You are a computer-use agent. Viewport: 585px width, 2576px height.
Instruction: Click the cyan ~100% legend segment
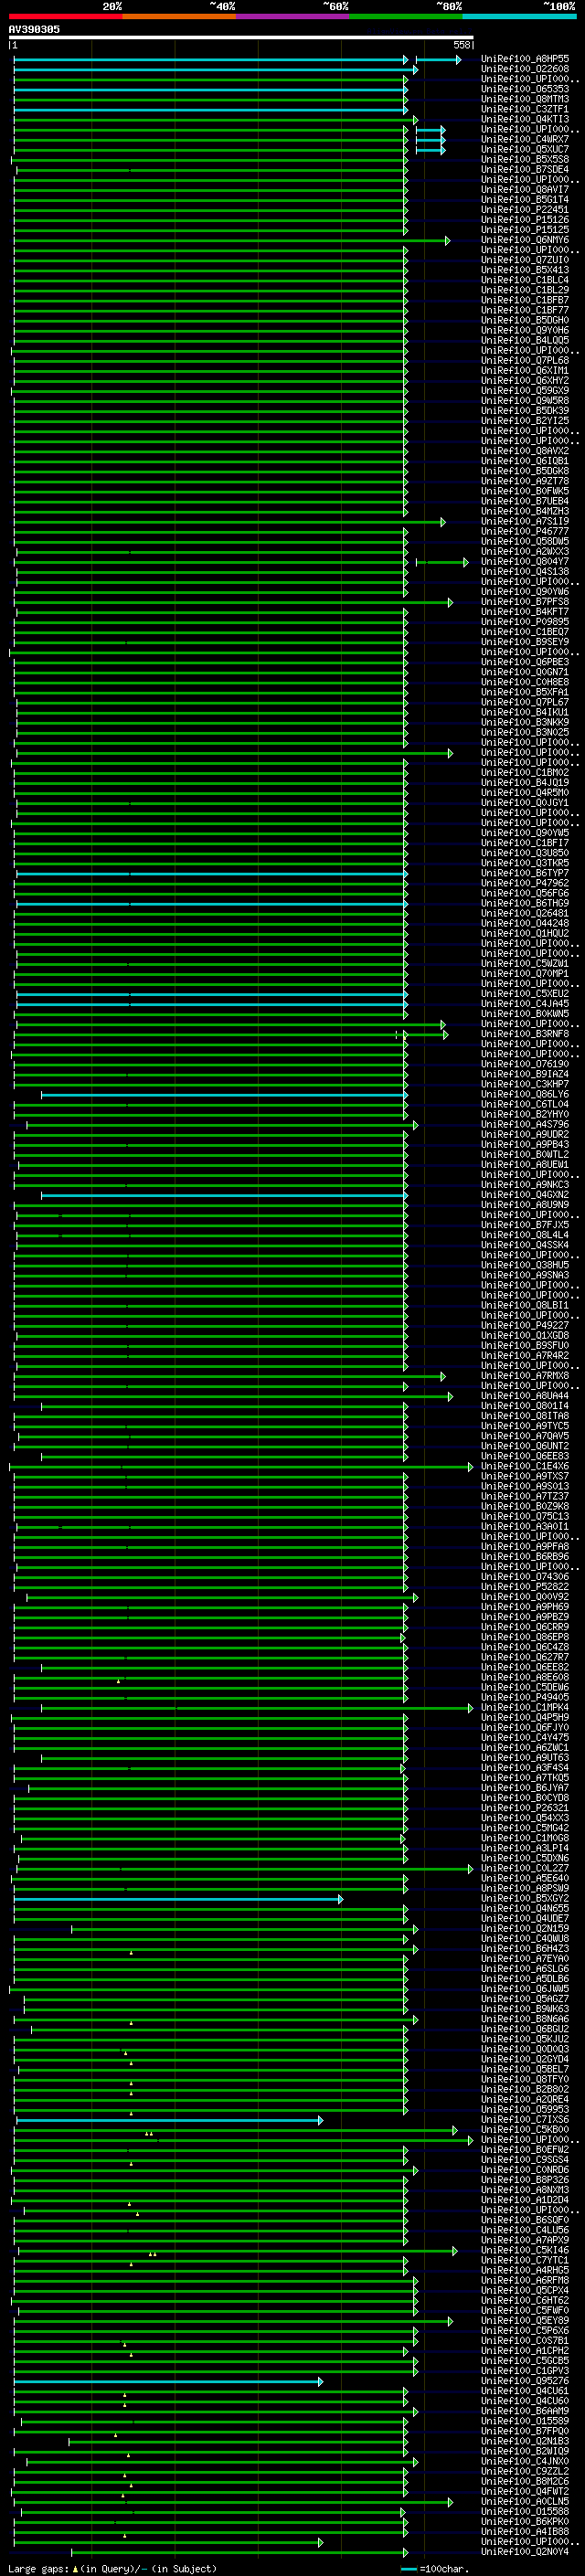coord(519,16)
